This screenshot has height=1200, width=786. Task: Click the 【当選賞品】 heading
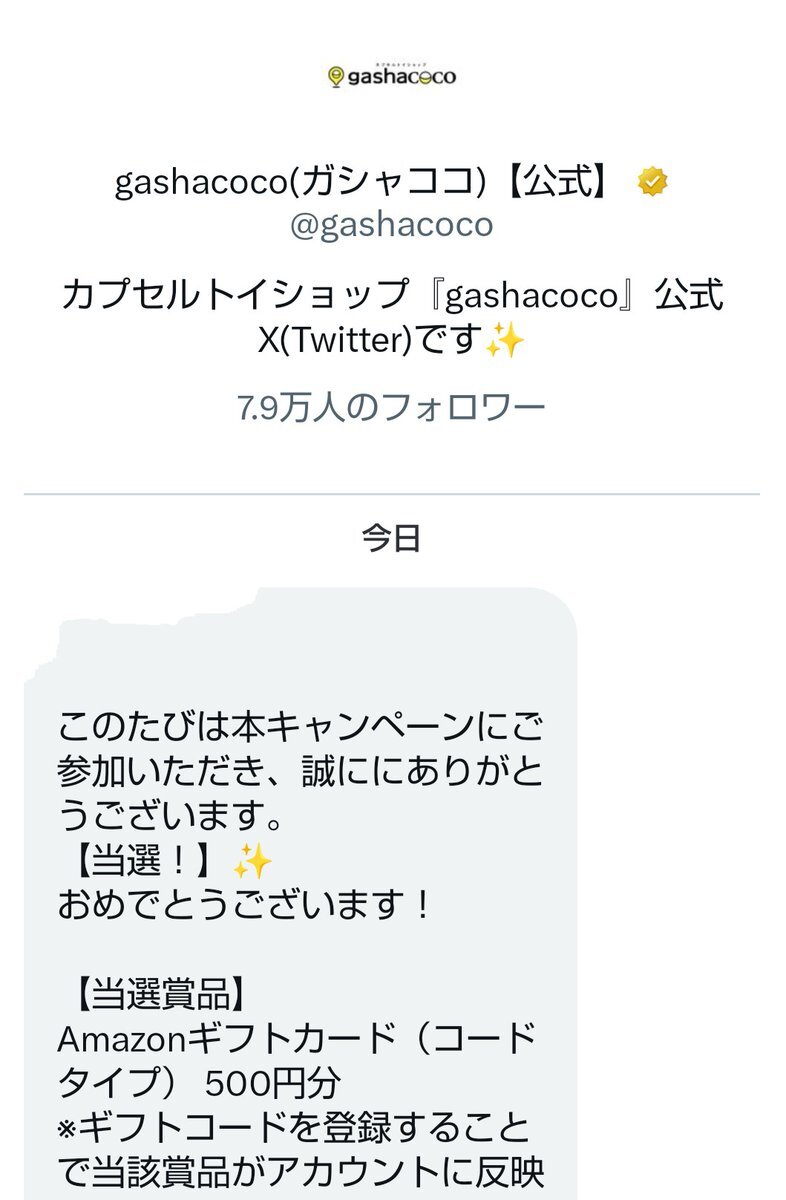point(157,995)
